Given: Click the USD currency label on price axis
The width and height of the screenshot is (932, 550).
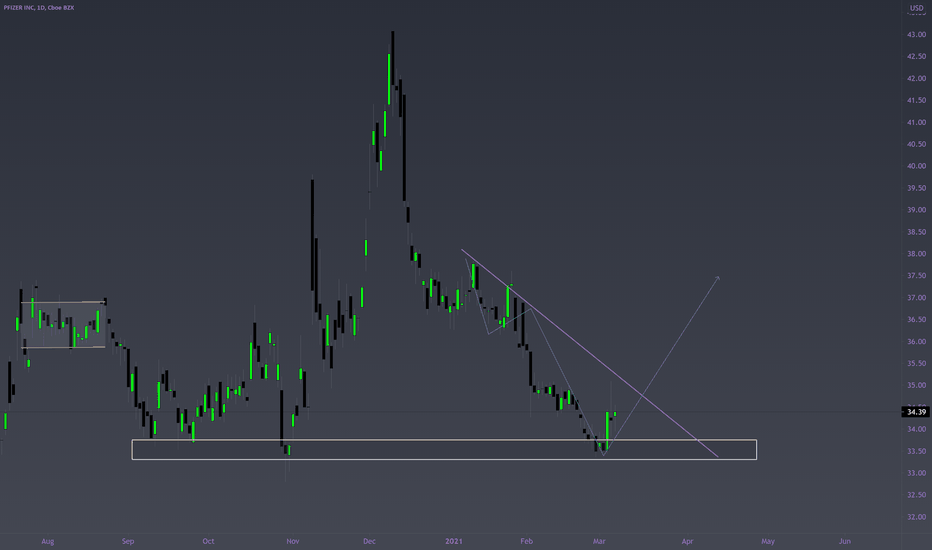Looking at the screenshot, I should coord(917,8).
